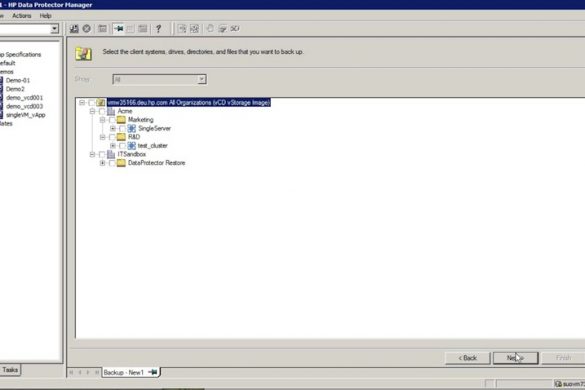Select demo_vcd001 backup specification
The height and width of the screenshot is (390, 585).
click(25, 97)
